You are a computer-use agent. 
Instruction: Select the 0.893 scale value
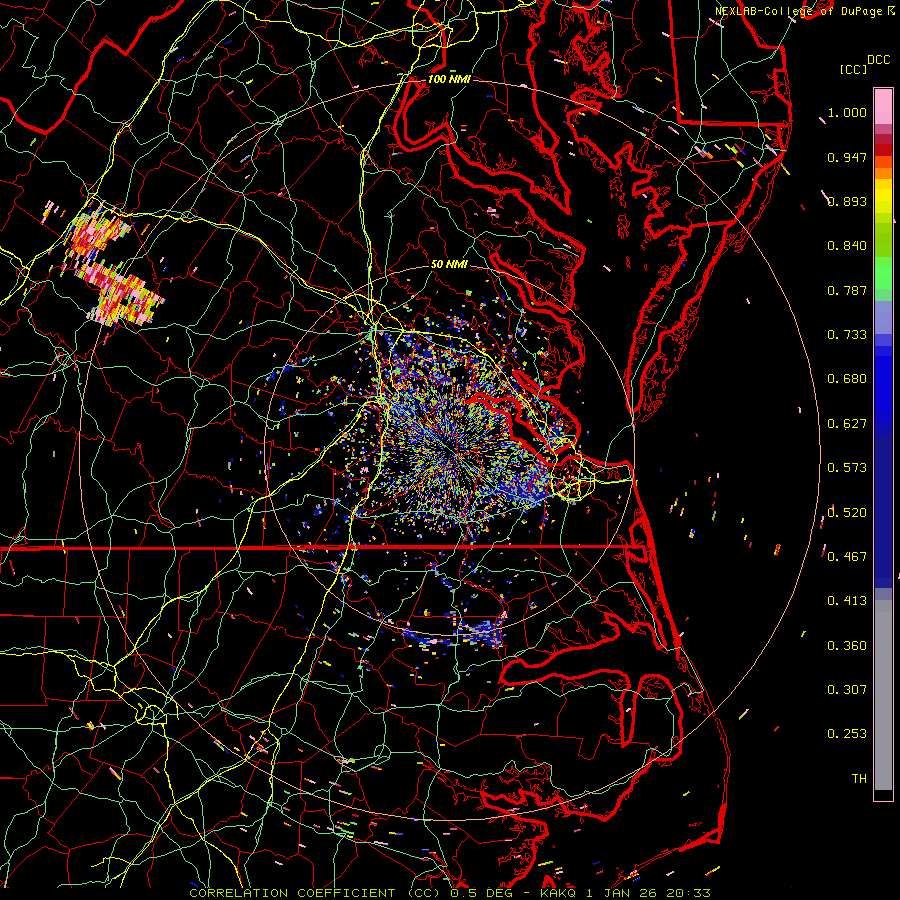pos(847,201)
